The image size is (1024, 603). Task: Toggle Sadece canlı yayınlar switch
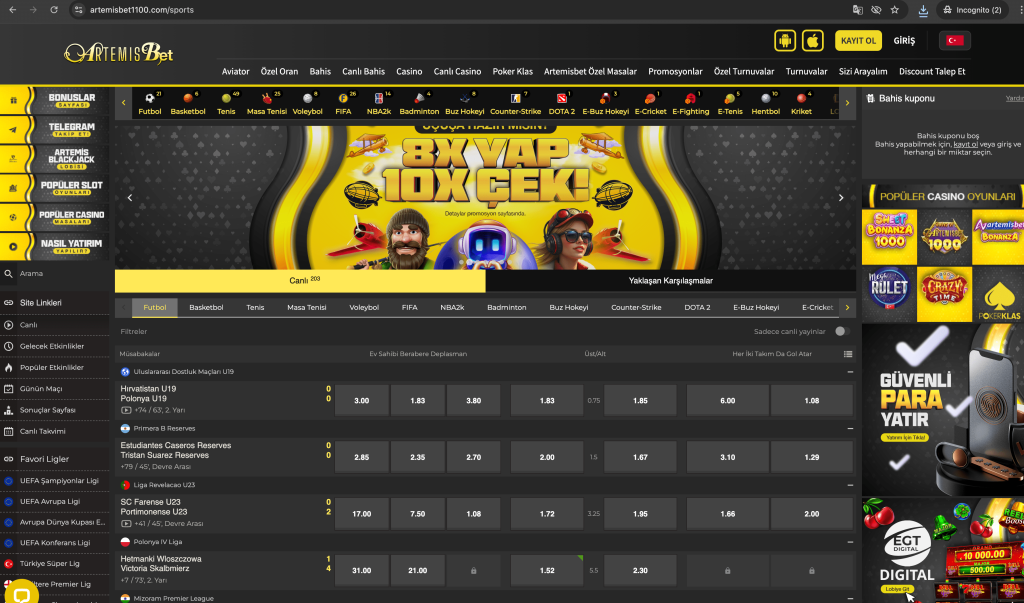click(x=842, y=331)
